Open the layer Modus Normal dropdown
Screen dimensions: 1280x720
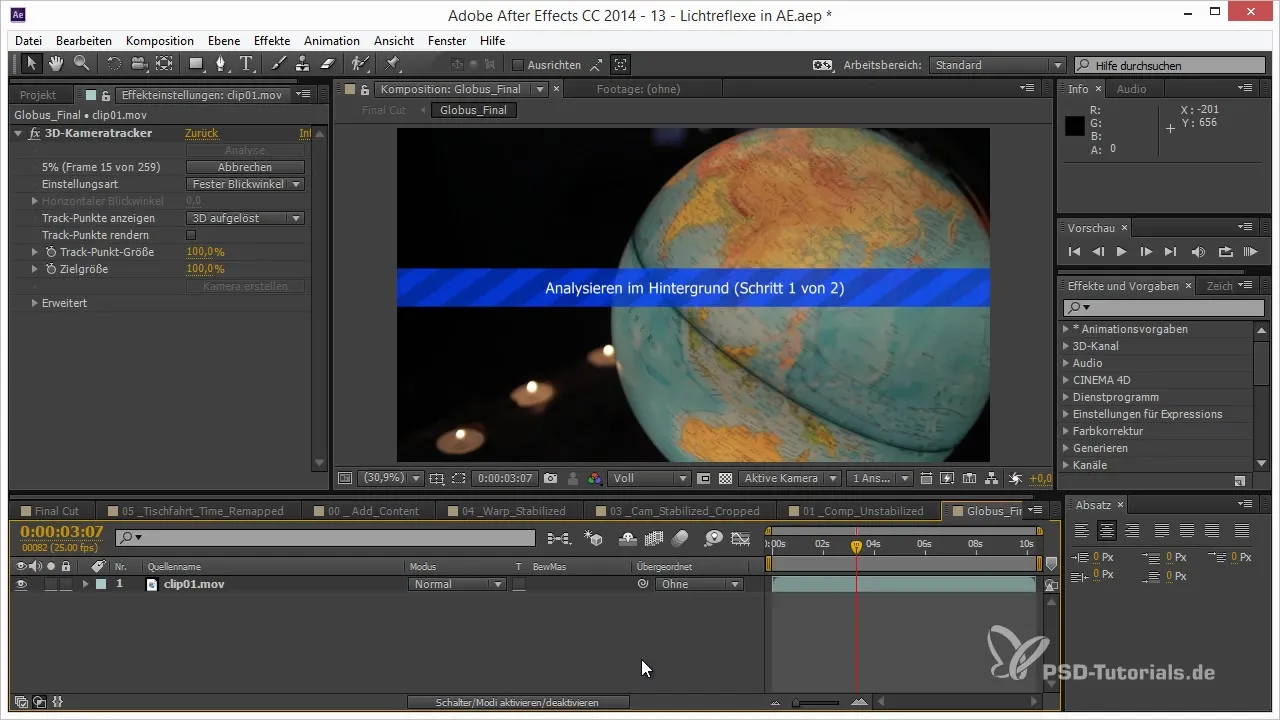tap(457, 584)
